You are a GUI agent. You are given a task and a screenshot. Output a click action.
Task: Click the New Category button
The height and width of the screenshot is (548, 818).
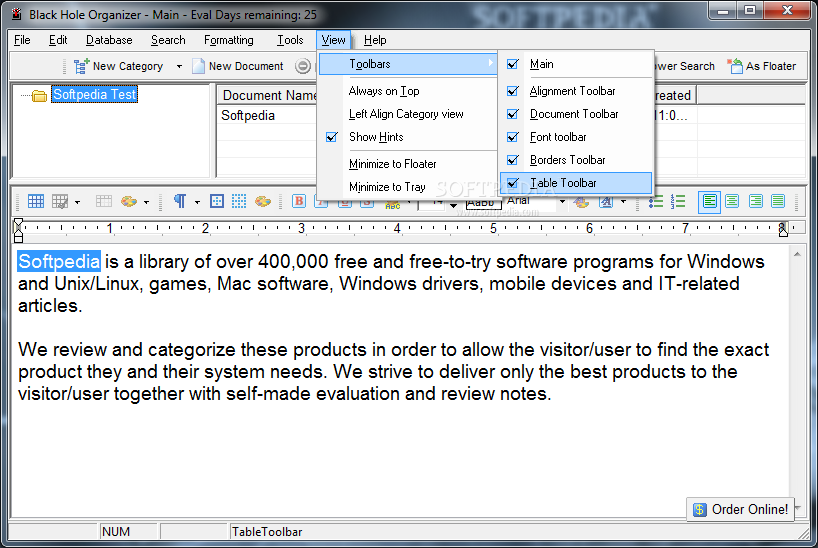[118, 66]
